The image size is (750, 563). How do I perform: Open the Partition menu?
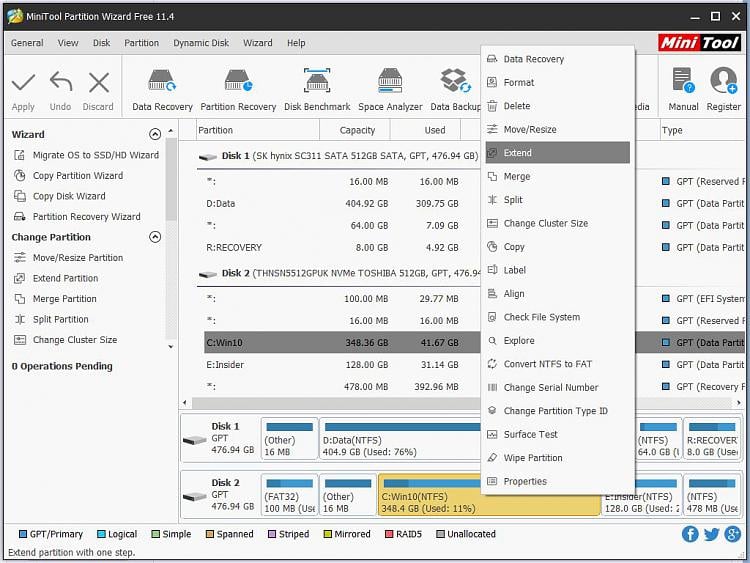[x=142, y=43]
